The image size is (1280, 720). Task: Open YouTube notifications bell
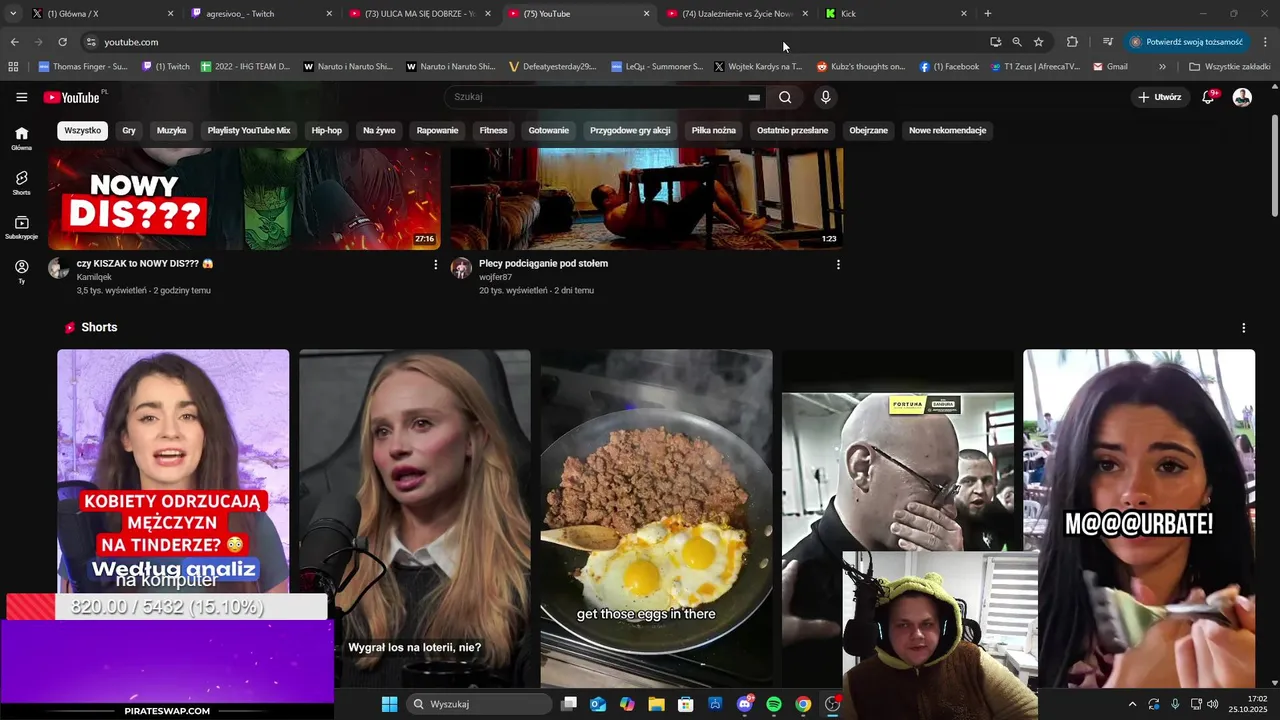point(1208,97)
